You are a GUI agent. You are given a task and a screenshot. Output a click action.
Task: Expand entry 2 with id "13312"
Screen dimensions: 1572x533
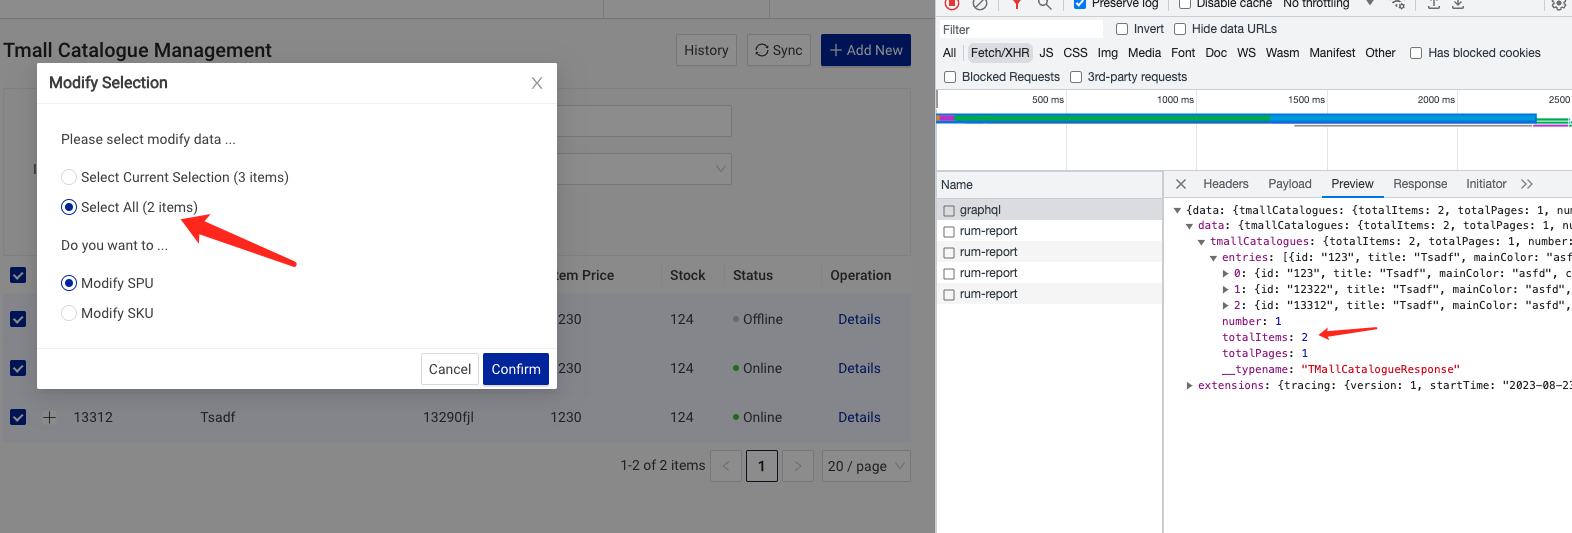(x=1225, y=305)
